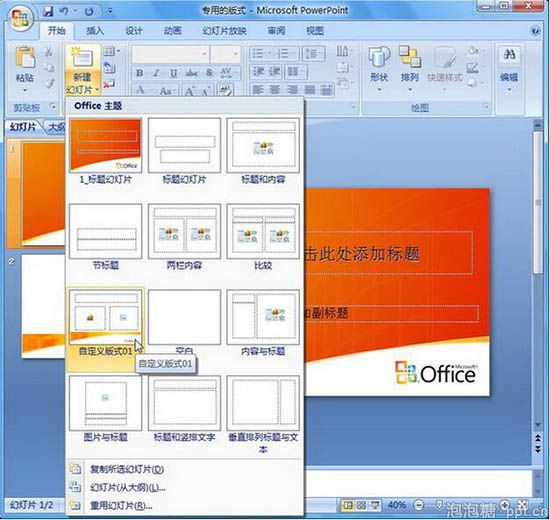This screenshot has width=550, height=520.
Task: Delete slide using the delete icon
Action: coord(109,84)
